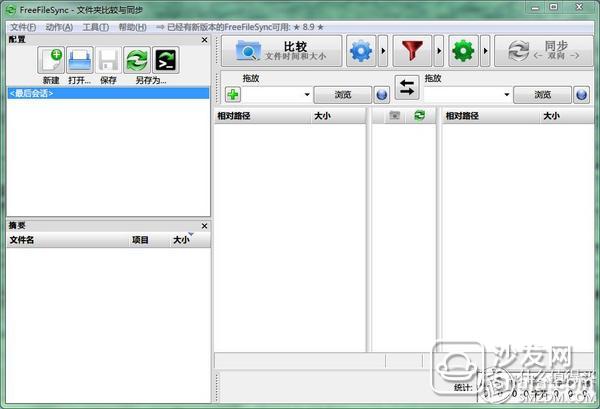
Task: Click the Save floppy disk icon
Action: [108, 60]
